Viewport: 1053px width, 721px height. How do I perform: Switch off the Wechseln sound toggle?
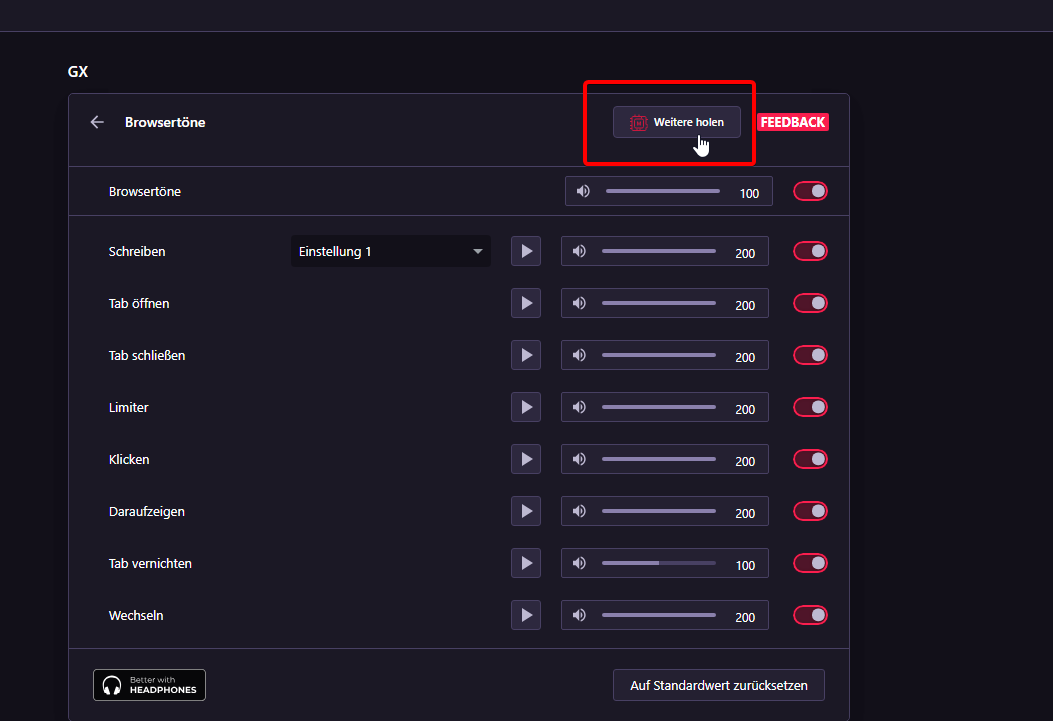pyautogui.click(x=810, y=615)
